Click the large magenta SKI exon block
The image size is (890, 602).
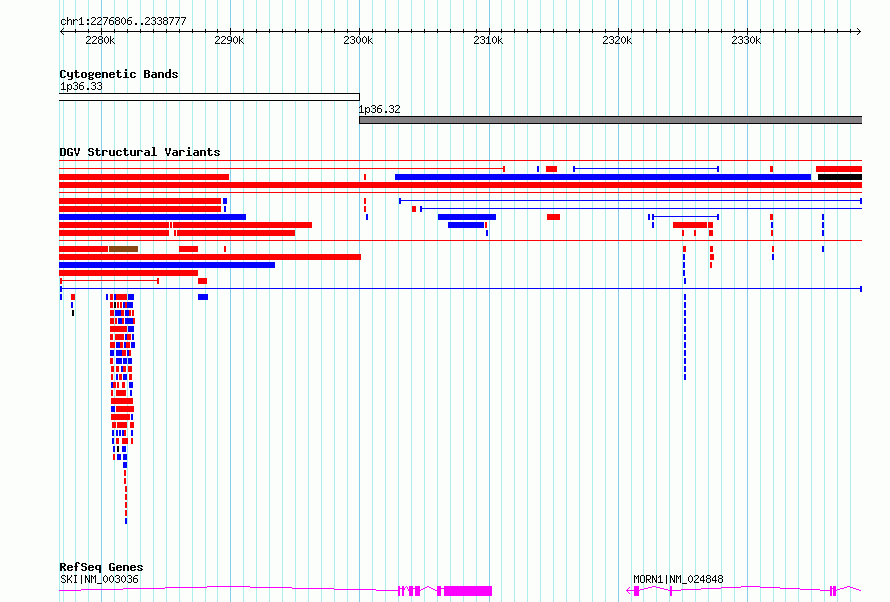coord(468,591)
